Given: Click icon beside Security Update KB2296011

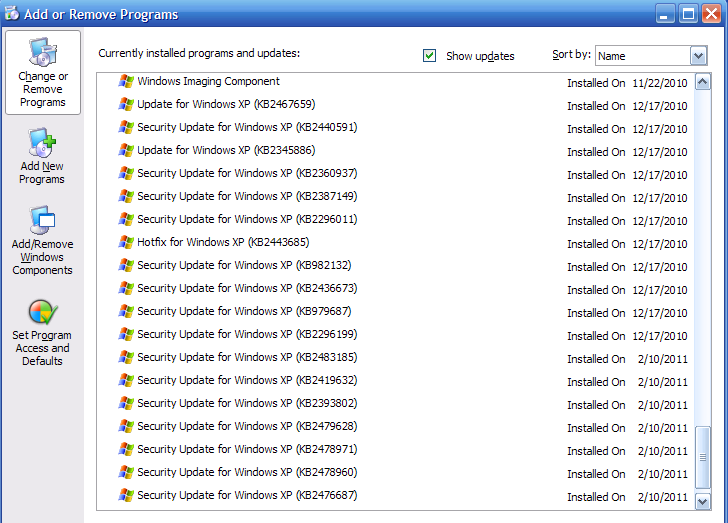Looking at the screenshot, I should coord(126,219).
